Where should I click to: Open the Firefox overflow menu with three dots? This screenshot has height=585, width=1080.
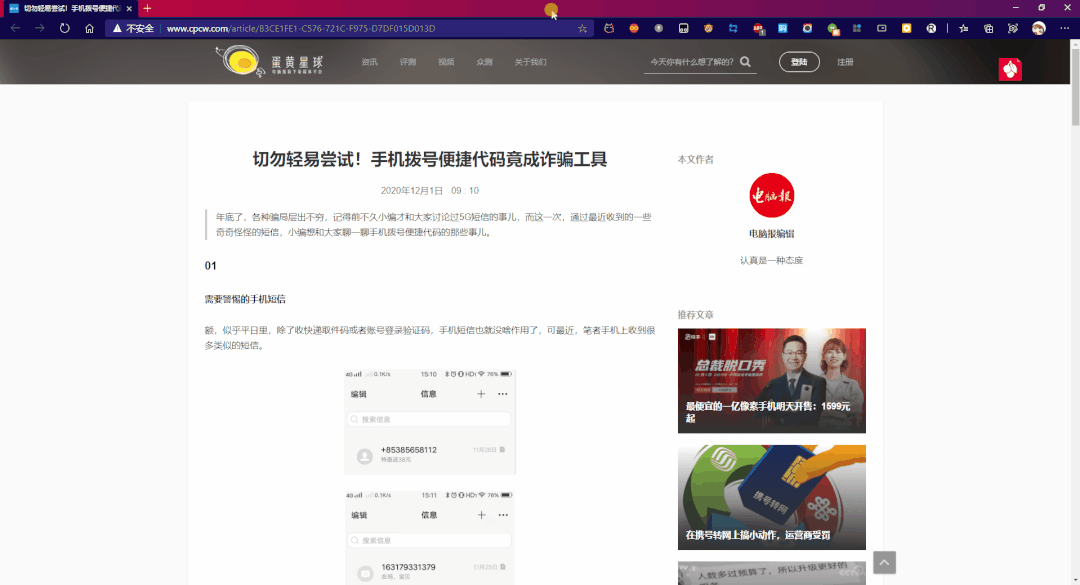(1063, 29)
